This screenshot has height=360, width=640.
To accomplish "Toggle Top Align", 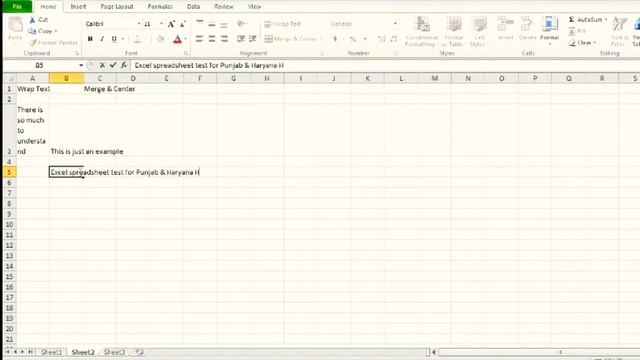I will click(199, 24).
